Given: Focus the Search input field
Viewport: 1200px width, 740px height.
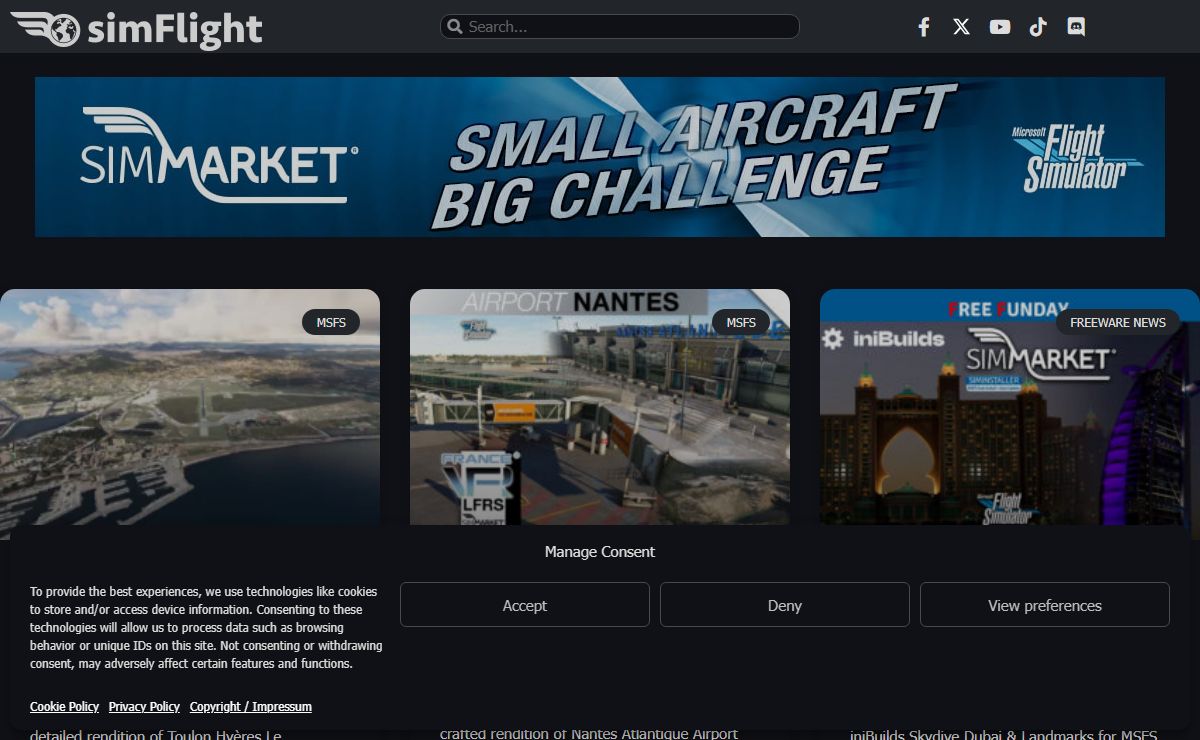Looking at the screenshot, I should click(620, 27).
